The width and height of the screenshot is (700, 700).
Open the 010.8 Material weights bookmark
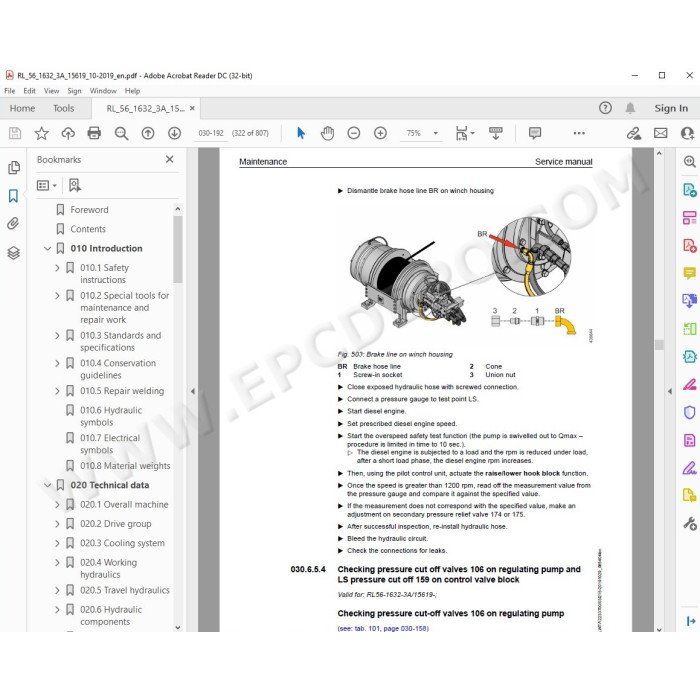point(125,466)
